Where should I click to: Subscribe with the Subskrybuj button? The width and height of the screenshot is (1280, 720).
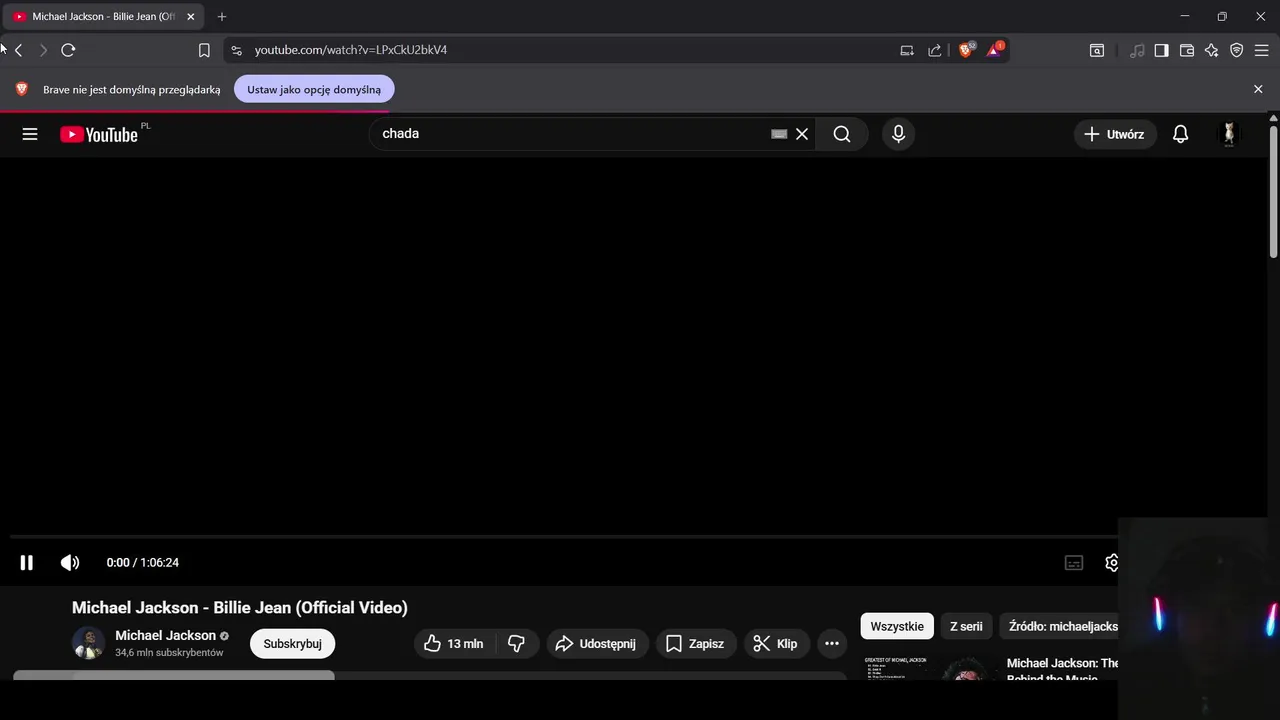coord(292,644)
